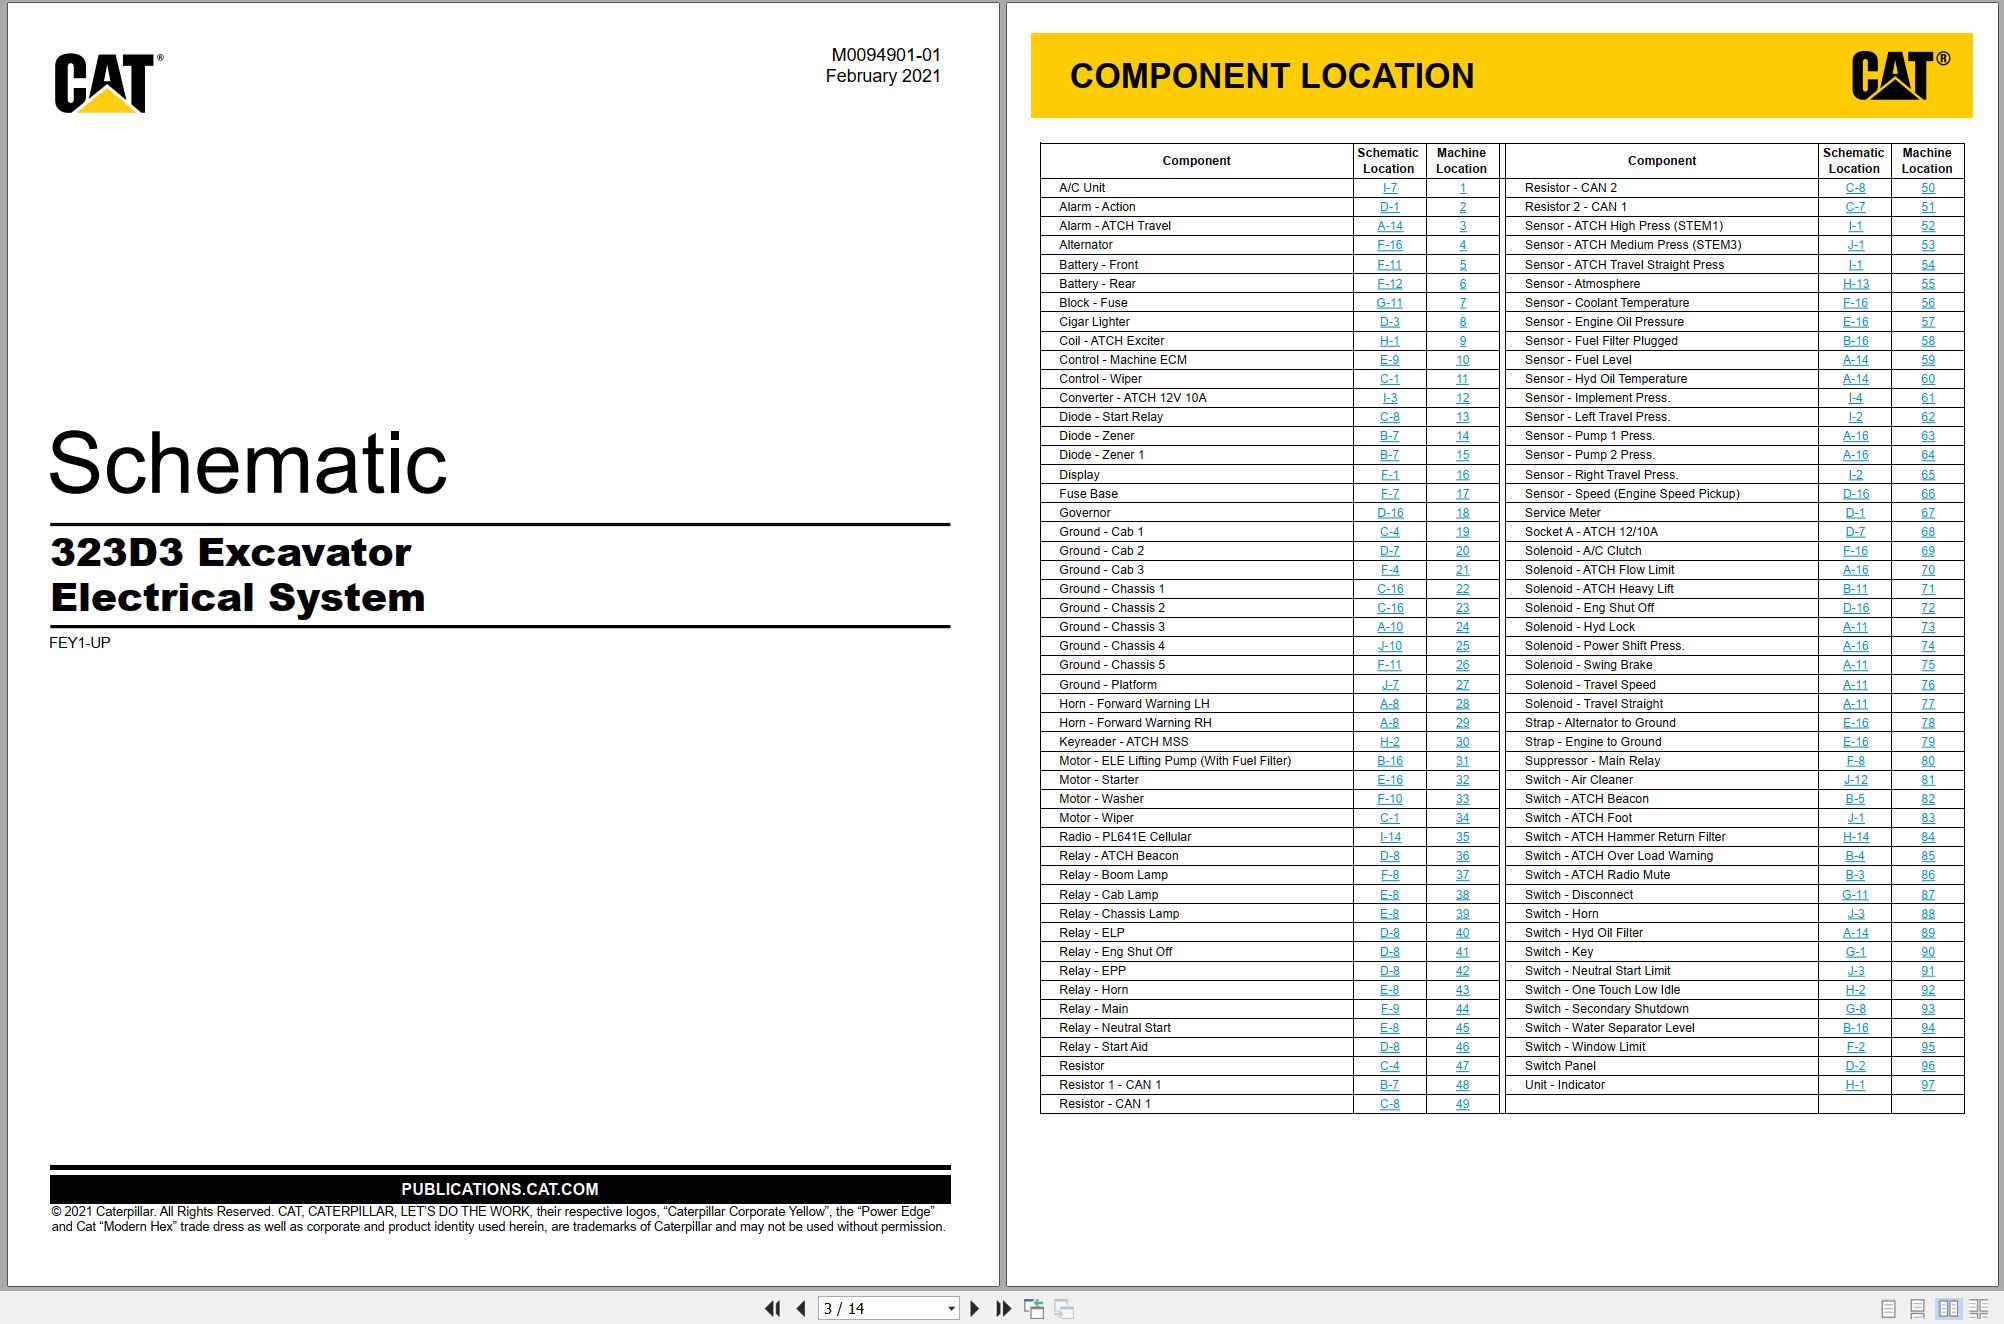Select continuous facing pages layout
Image resolution: width=2004 pixels, height=1324 pixels.
1978,1308
